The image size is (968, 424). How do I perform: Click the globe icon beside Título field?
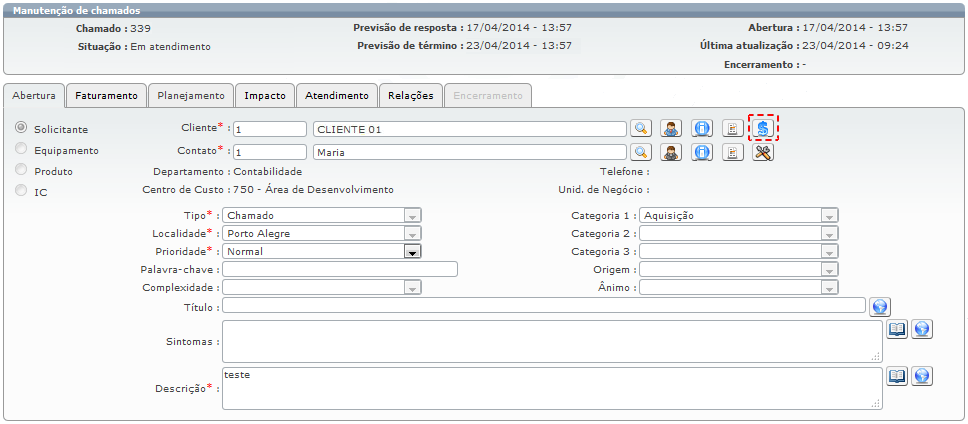tap(880, 306)
